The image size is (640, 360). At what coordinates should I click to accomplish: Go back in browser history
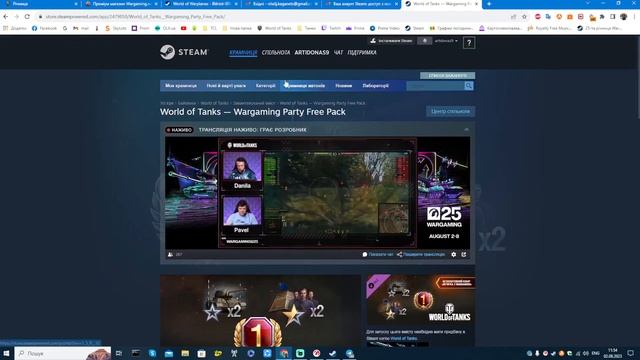[6, 17]
